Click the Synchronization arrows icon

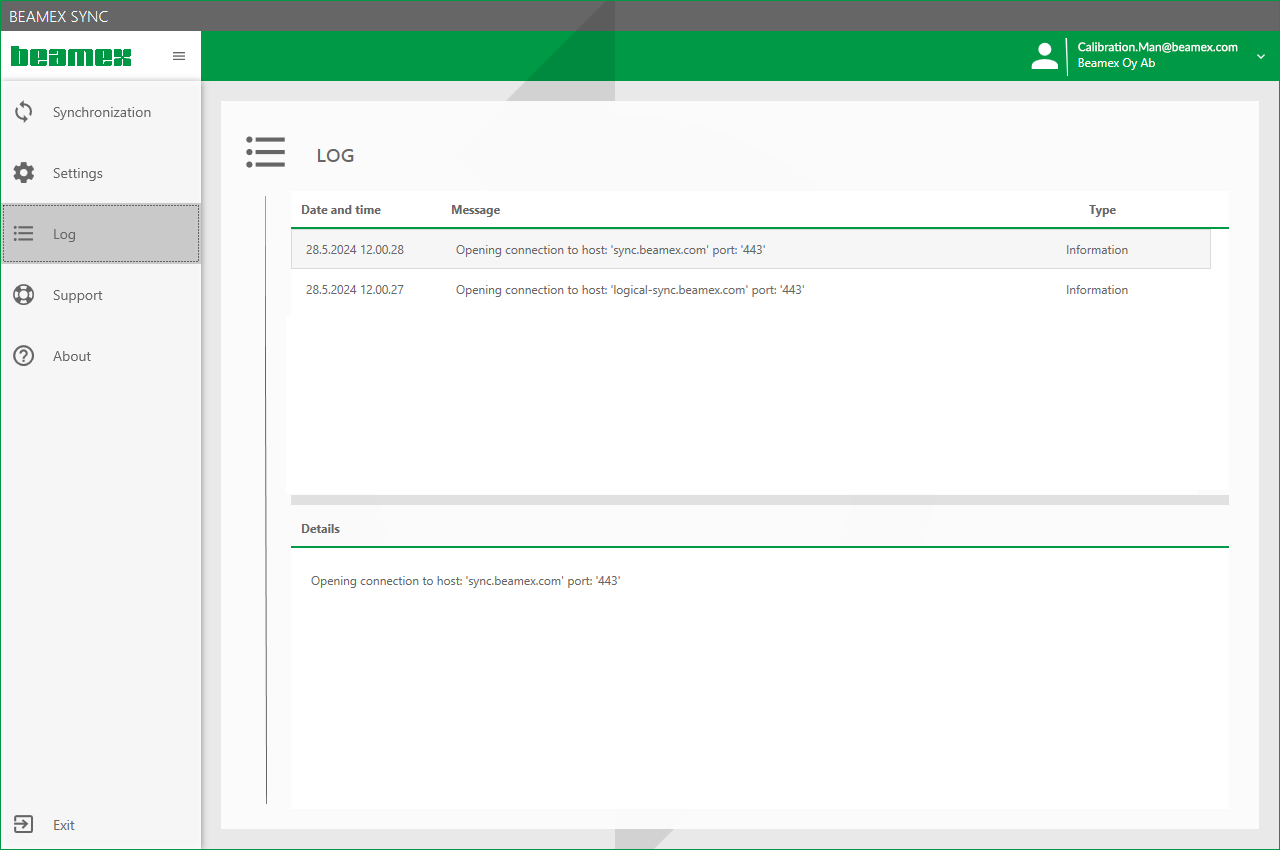[x=24, y=112]
